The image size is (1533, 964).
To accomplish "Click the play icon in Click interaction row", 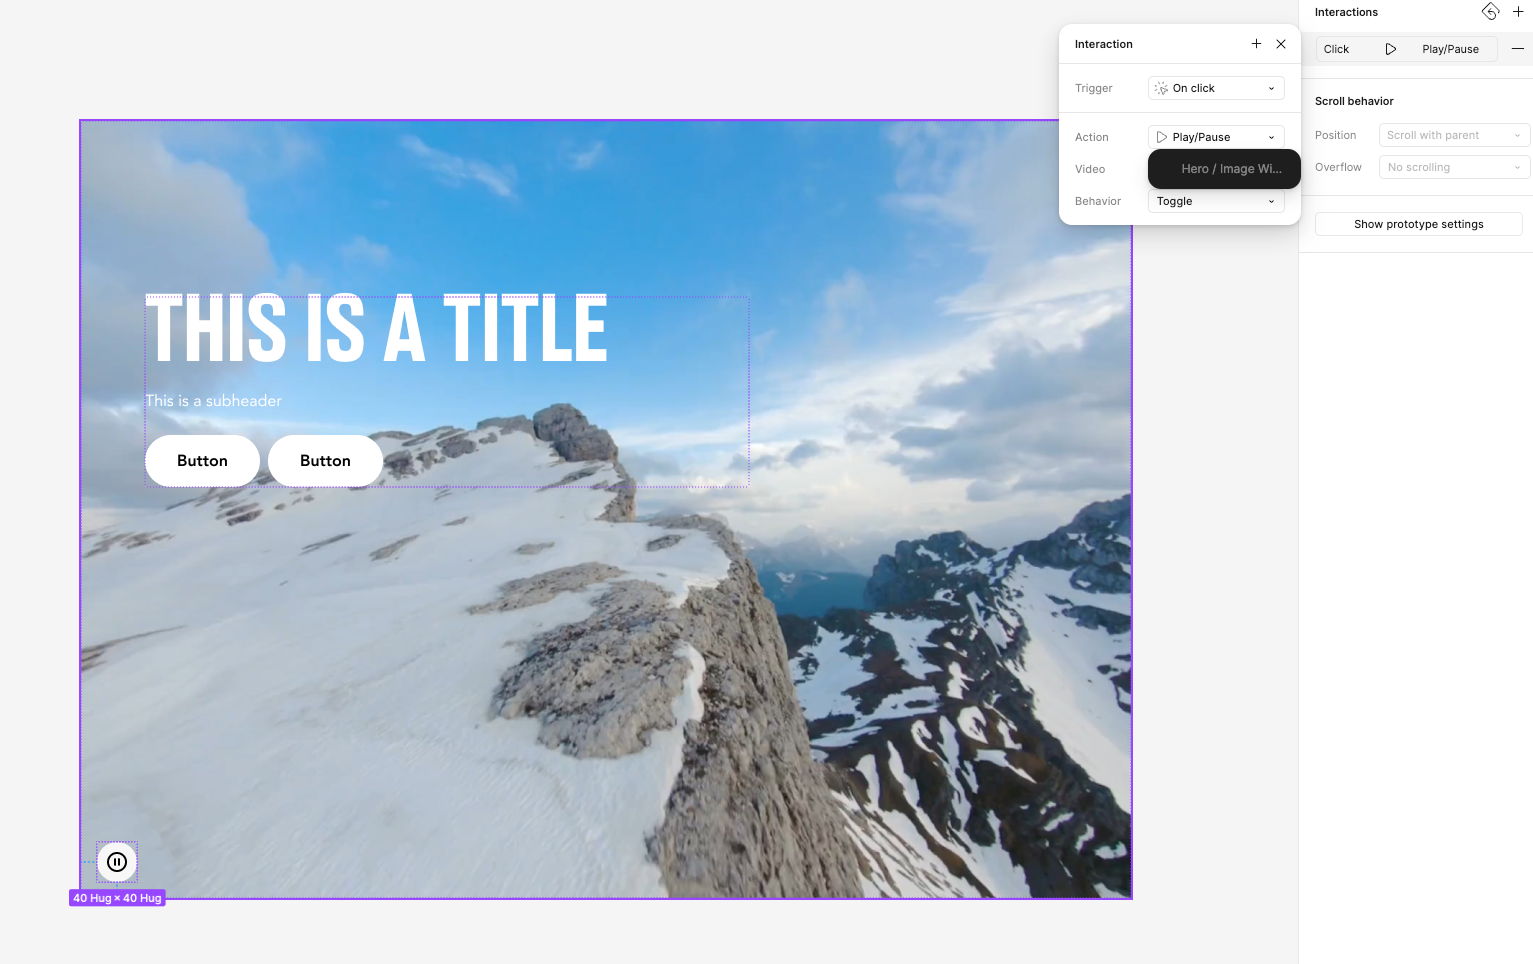I will (x=1390, y=49).
